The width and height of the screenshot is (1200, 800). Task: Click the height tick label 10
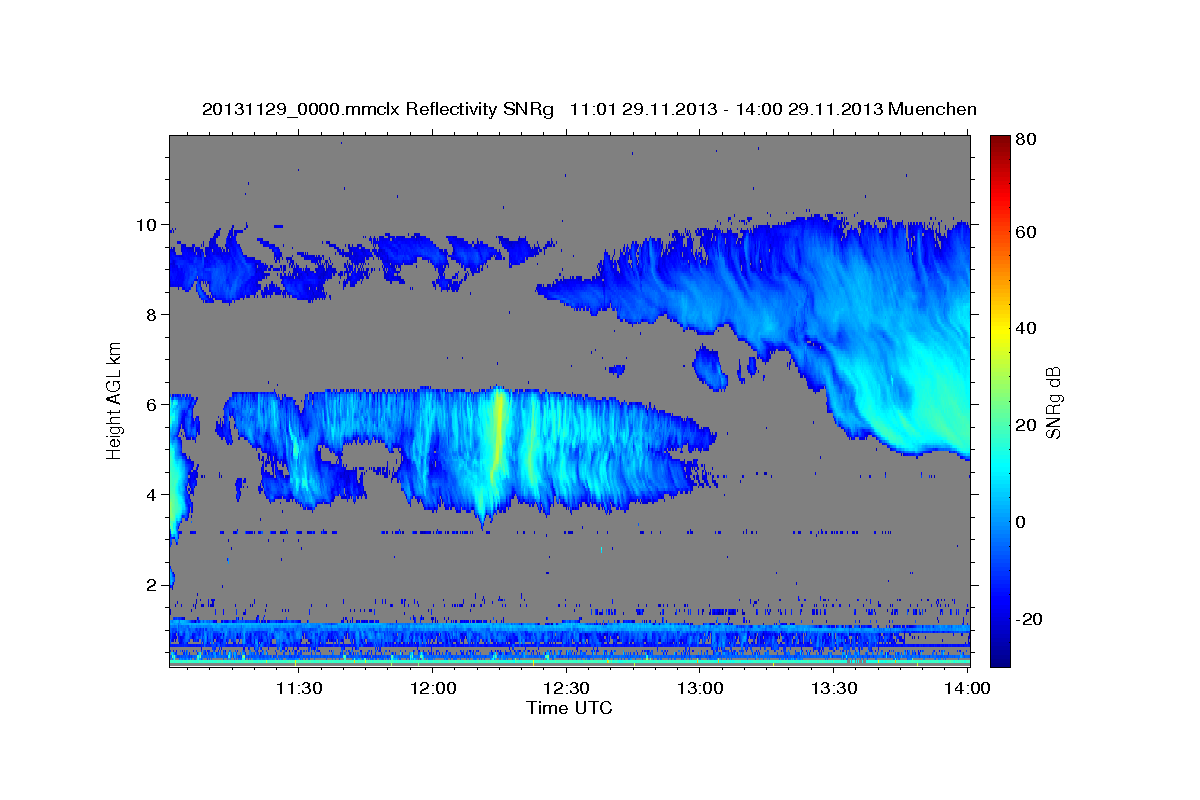point(148,224)
